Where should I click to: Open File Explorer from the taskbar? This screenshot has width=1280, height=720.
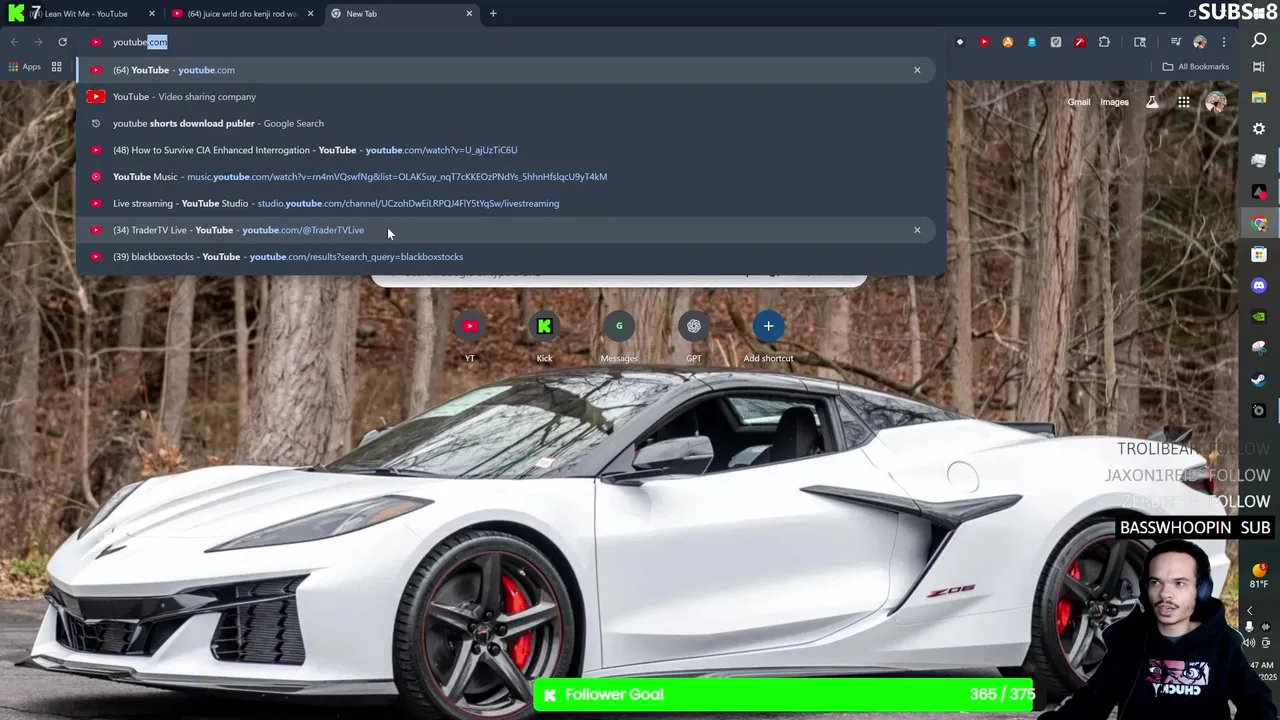click(x=1259, y=98)
